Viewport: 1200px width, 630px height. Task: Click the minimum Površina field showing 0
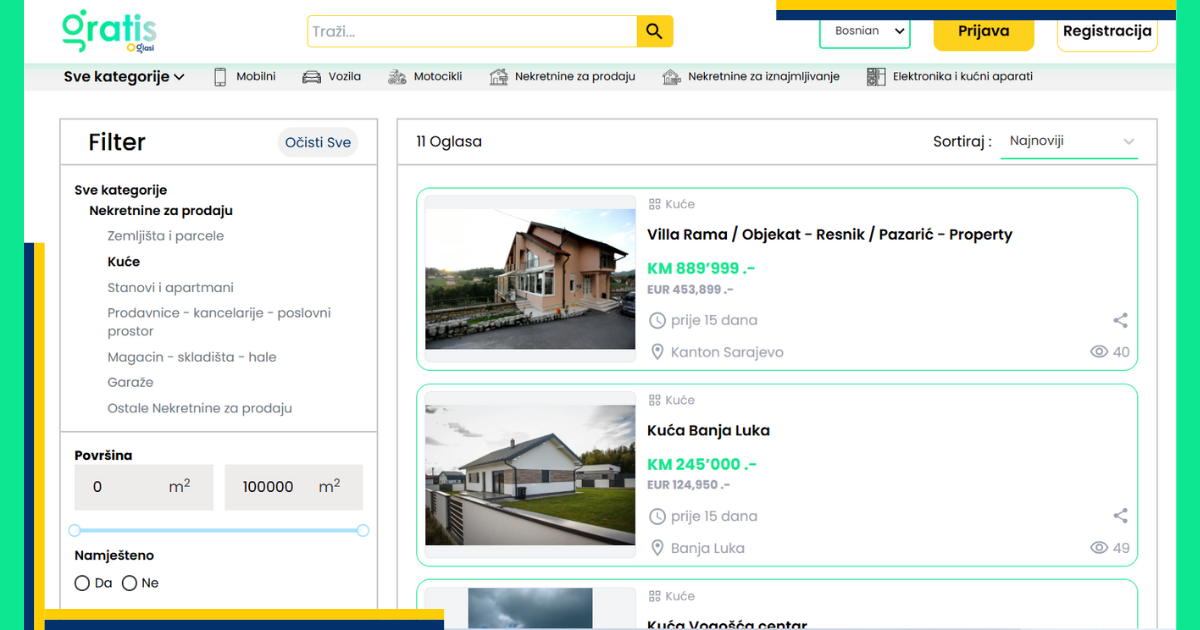144,487
